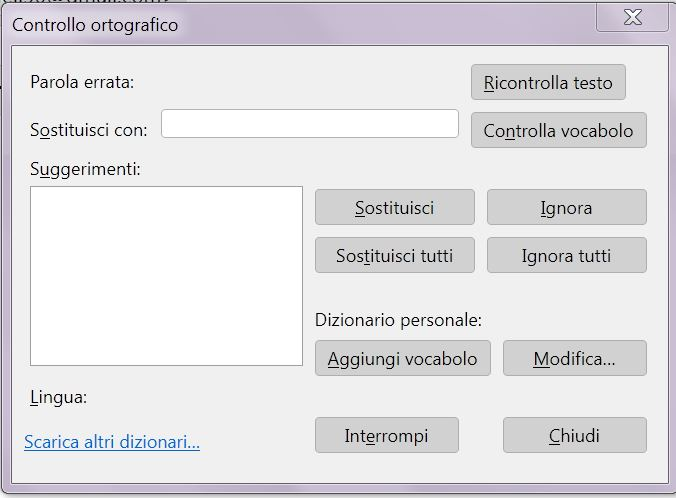Select the Suggerimenti label
The height and width of the screenshot is (498, 676).
[85, 169]
